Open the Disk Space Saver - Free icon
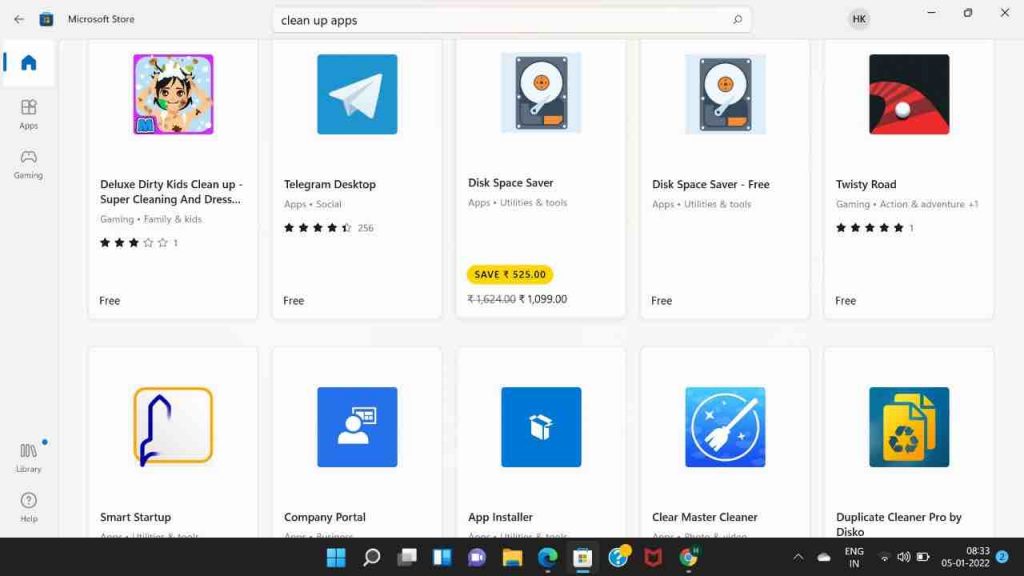The image size is (1024, 576). click(725, 94)
